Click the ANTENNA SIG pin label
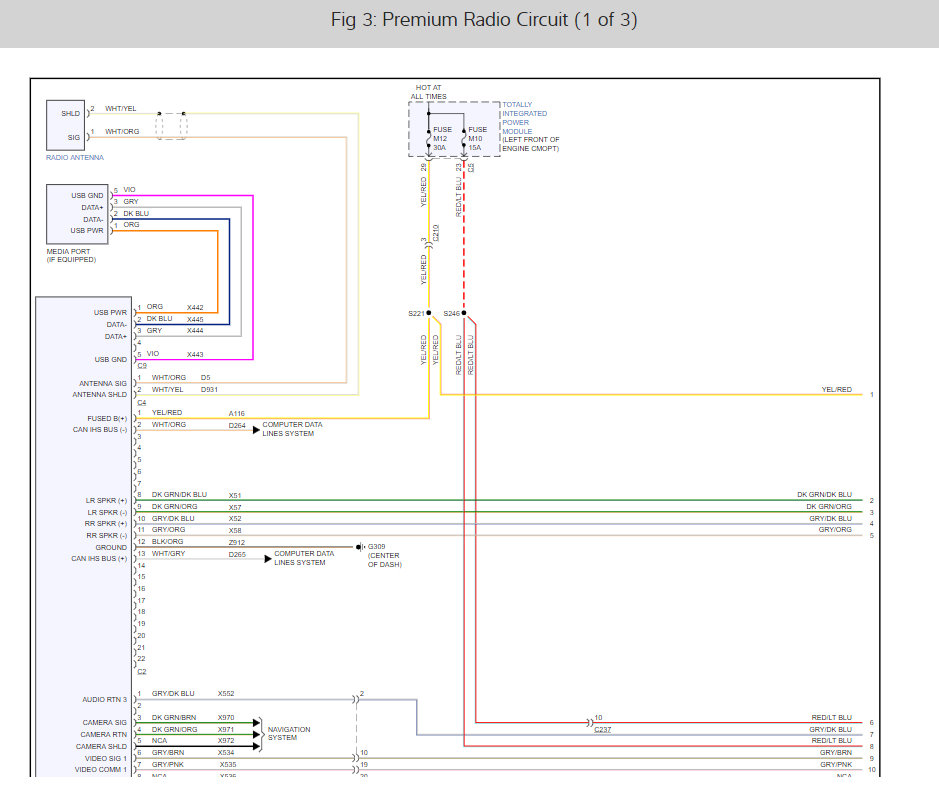The width and height of the screenshot is (939, 809). [x=103, y=383]
